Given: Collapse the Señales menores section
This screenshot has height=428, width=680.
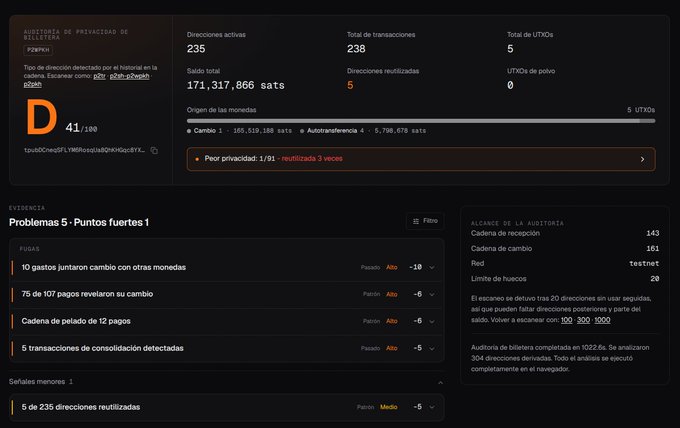Looking at the screenshot, I should 440,382.
